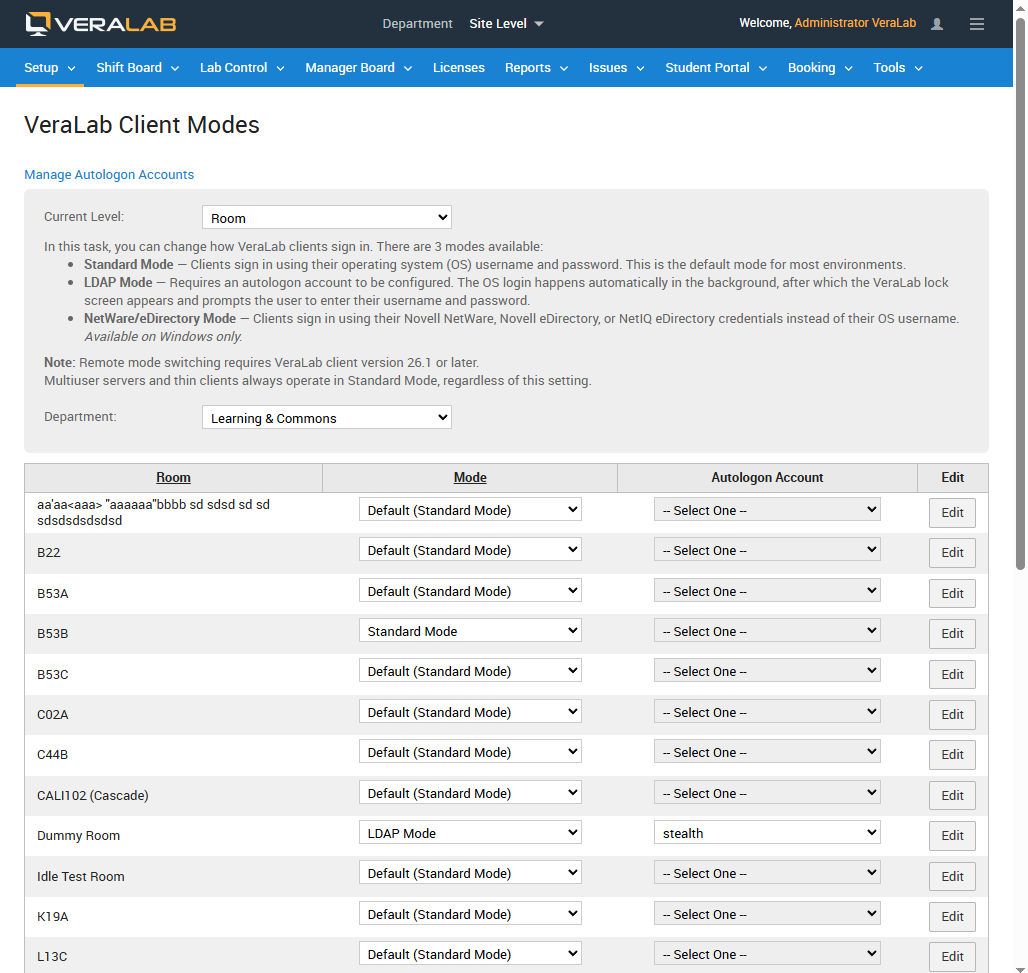Image resolution: width=1028 pixels, height=973 pixels.
Task: Open the Mode dropdown for room C44B
Action: coord(470,752)
